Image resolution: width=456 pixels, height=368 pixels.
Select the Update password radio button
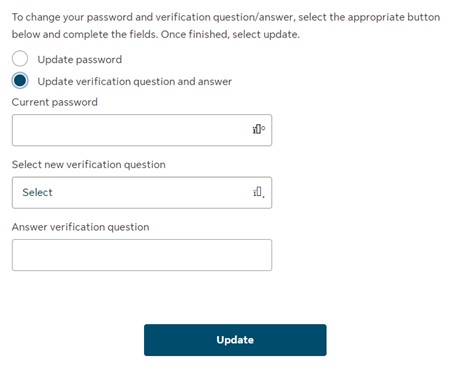tap(20, 59)
